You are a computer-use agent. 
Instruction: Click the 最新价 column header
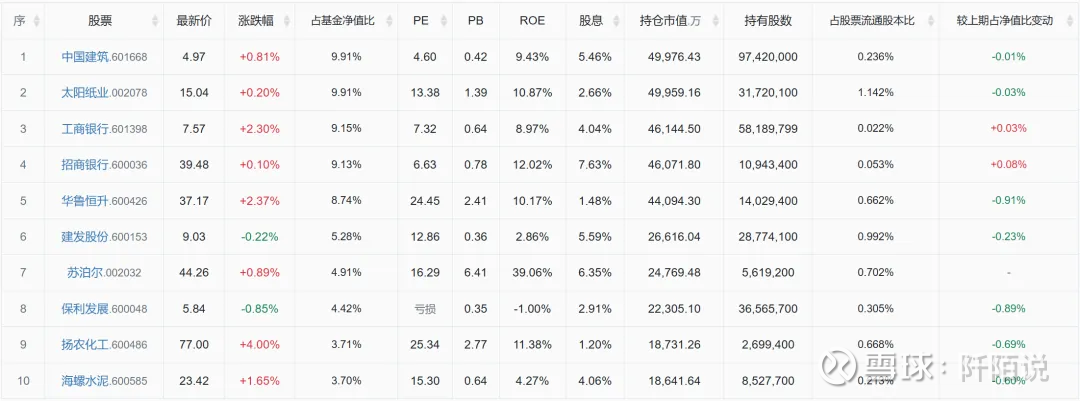(195, 21)
